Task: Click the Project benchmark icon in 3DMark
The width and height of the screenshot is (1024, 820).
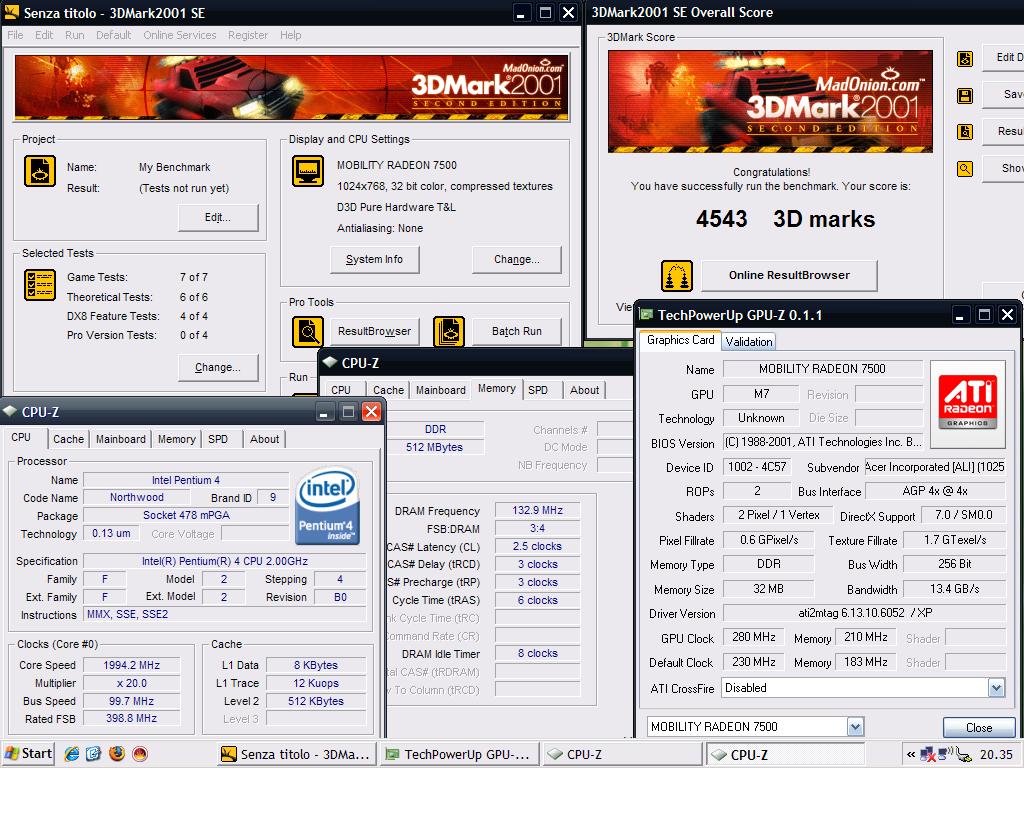Action: point(40,171)
